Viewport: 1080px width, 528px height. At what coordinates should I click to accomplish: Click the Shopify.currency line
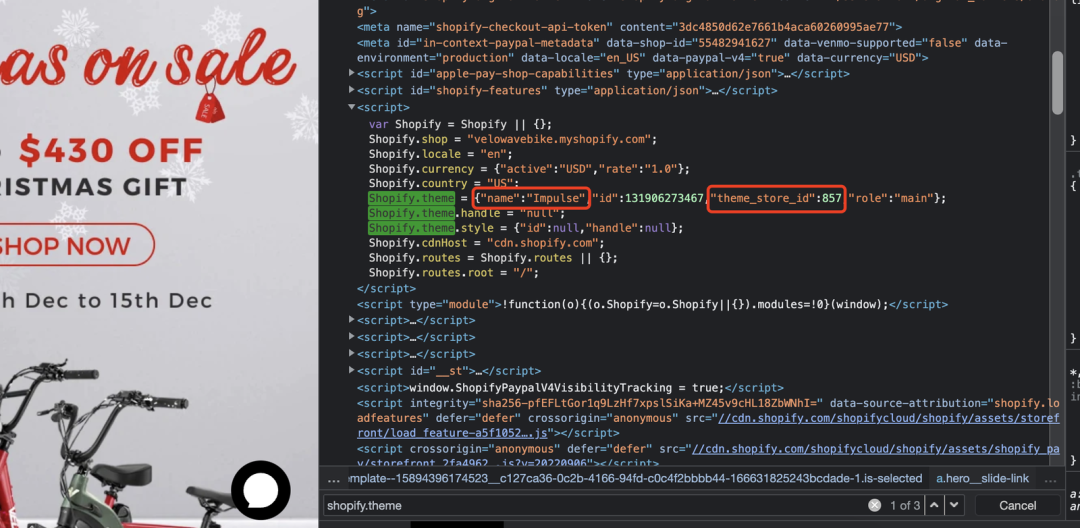tap(529, 169)
